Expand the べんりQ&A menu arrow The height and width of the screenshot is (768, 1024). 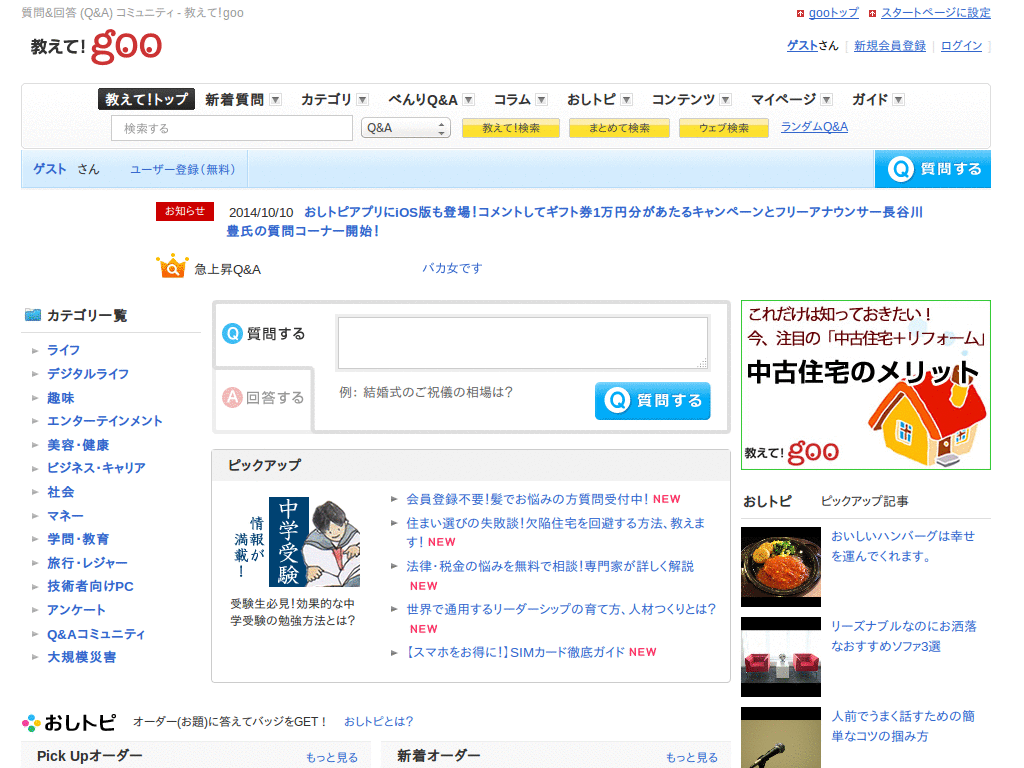click(468, 100)
